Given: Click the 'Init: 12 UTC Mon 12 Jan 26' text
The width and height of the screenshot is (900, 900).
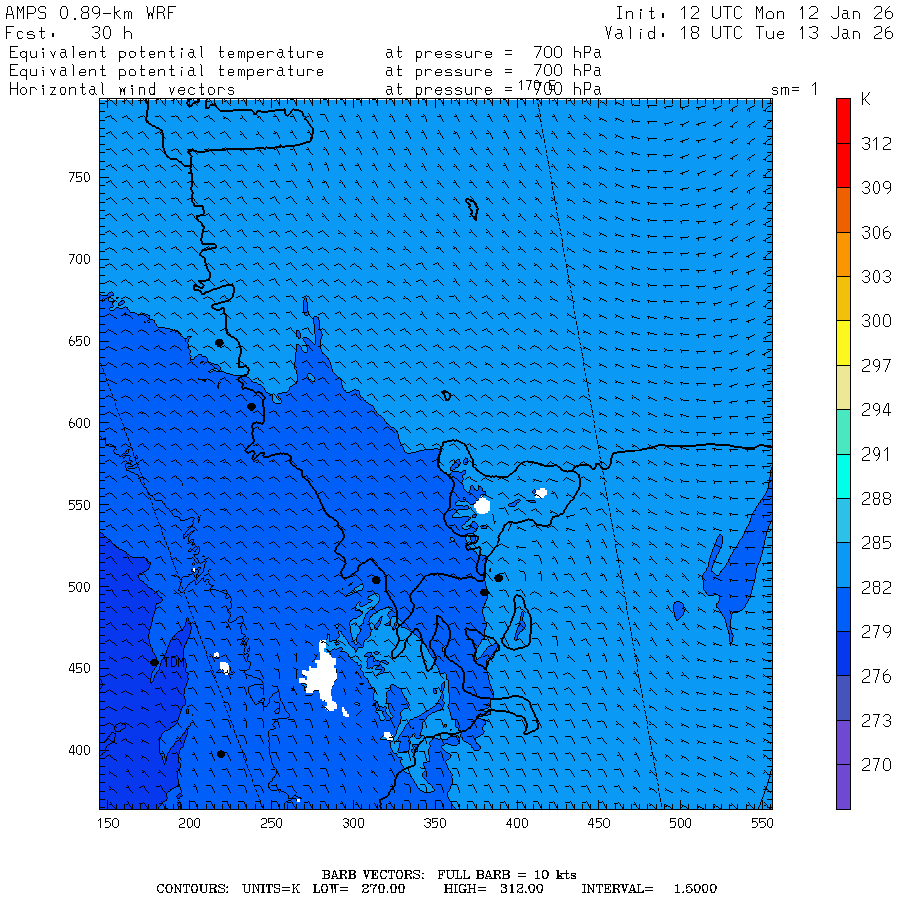Looking at the screenshot, I should coord(754,13).
